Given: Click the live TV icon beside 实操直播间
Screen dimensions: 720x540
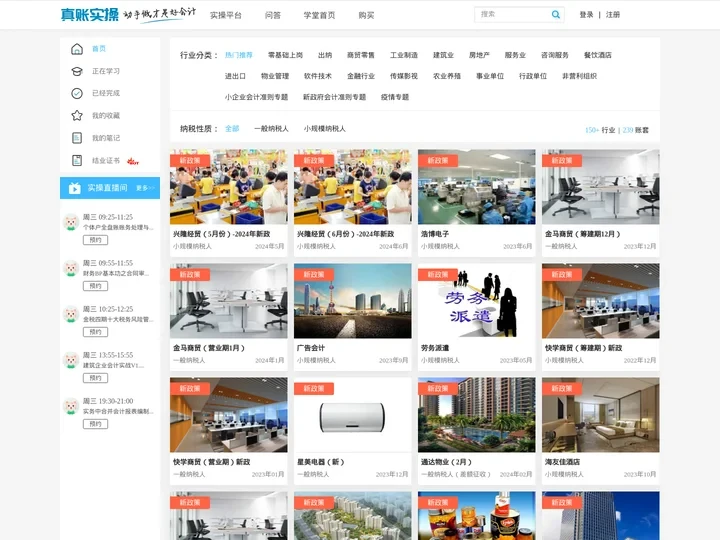Looking at the screenshot, I should coord(74,188).
